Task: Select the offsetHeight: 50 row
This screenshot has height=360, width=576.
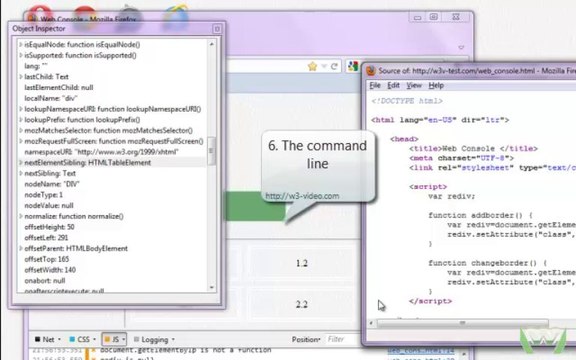Action: tap(112, 227)
